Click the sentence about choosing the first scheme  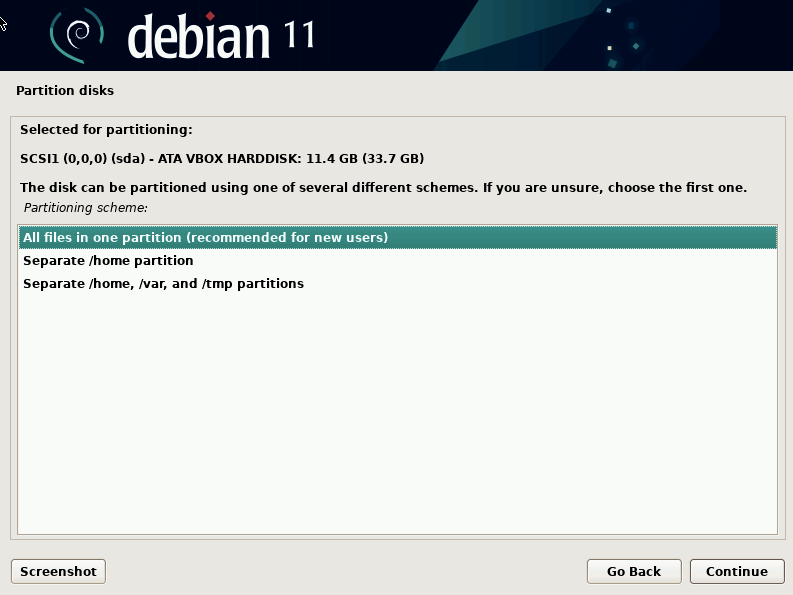383,188
